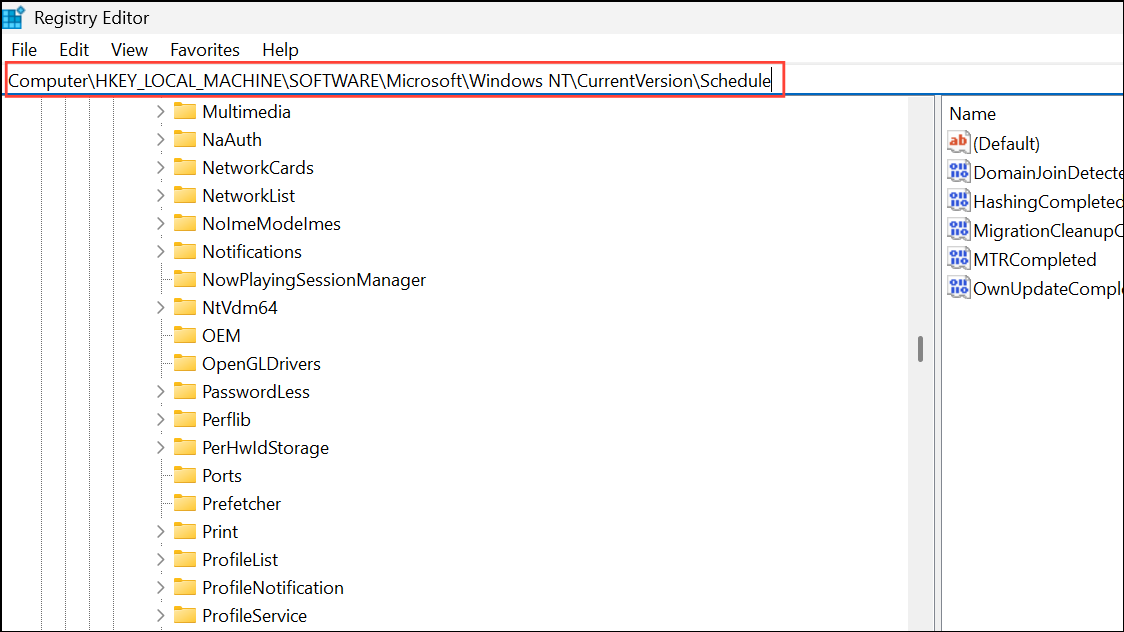Open the File menu

point(24,50)
